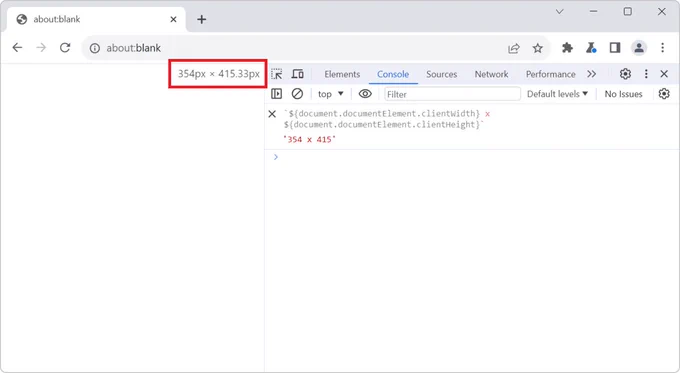Select the about:blank tab title
Image resolution: width=680 pixels, height=373 pixels.
pyautogui.click(x=57, y=20)
